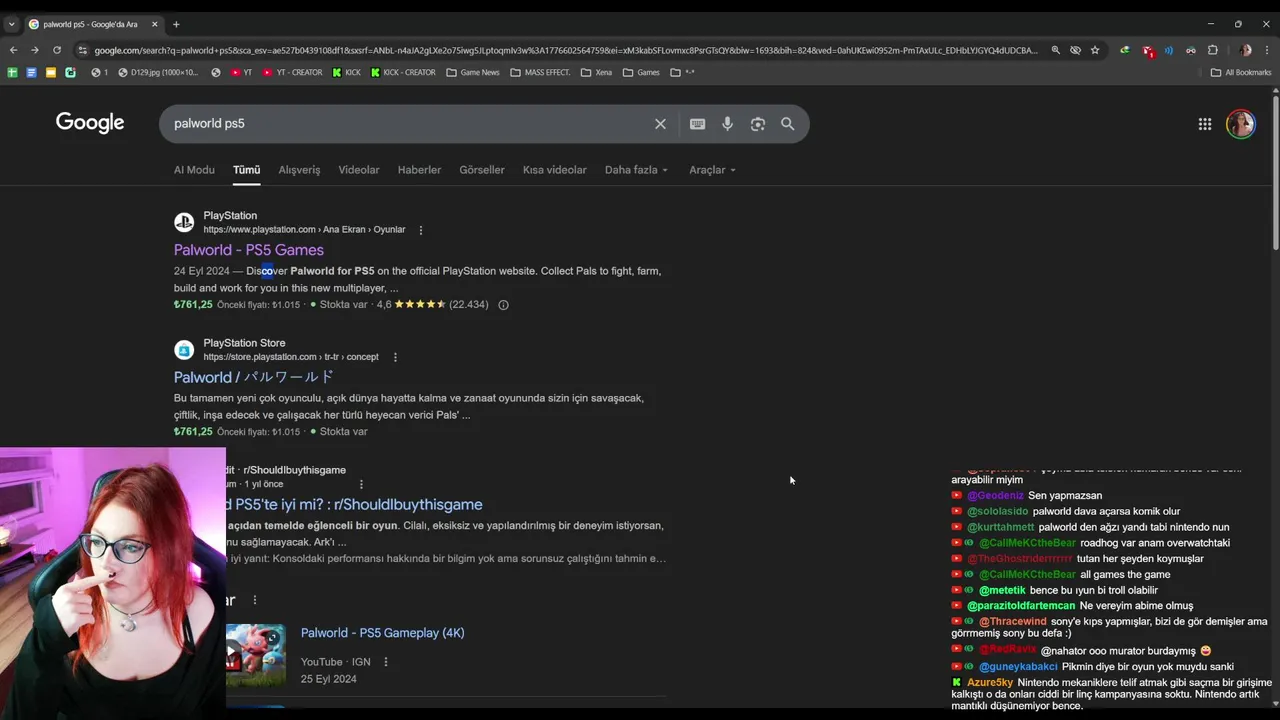
Task: Open the red extension with badge 1
Action: (x=1148, y=50)
